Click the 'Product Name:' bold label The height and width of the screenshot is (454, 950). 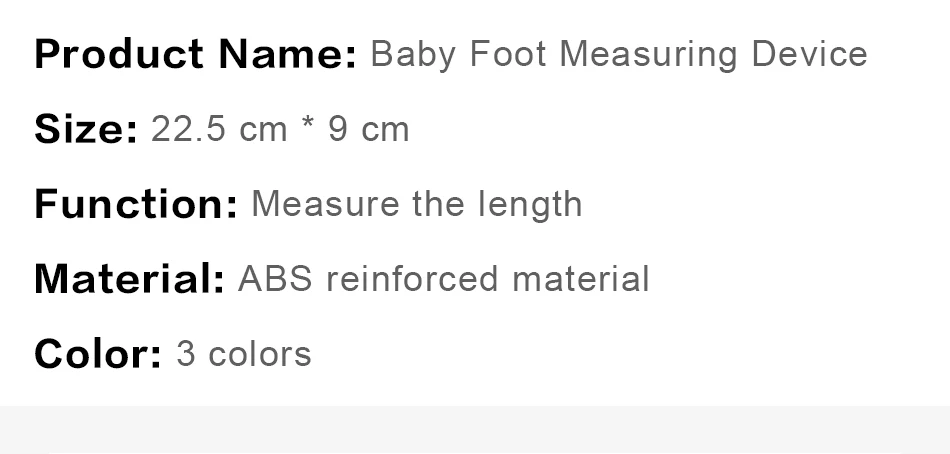195,54
